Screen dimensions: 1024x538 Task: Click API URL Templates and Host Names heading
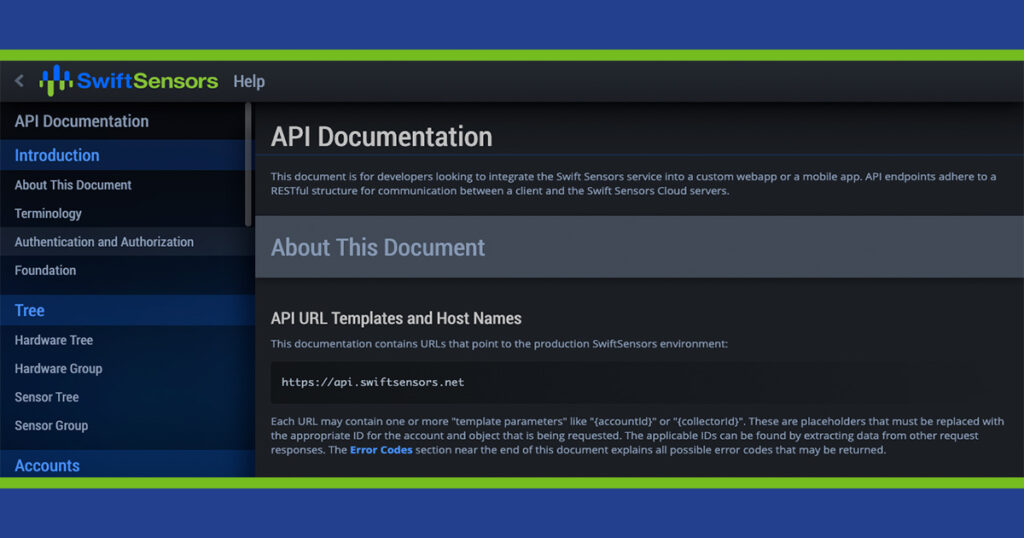[396, 319]
